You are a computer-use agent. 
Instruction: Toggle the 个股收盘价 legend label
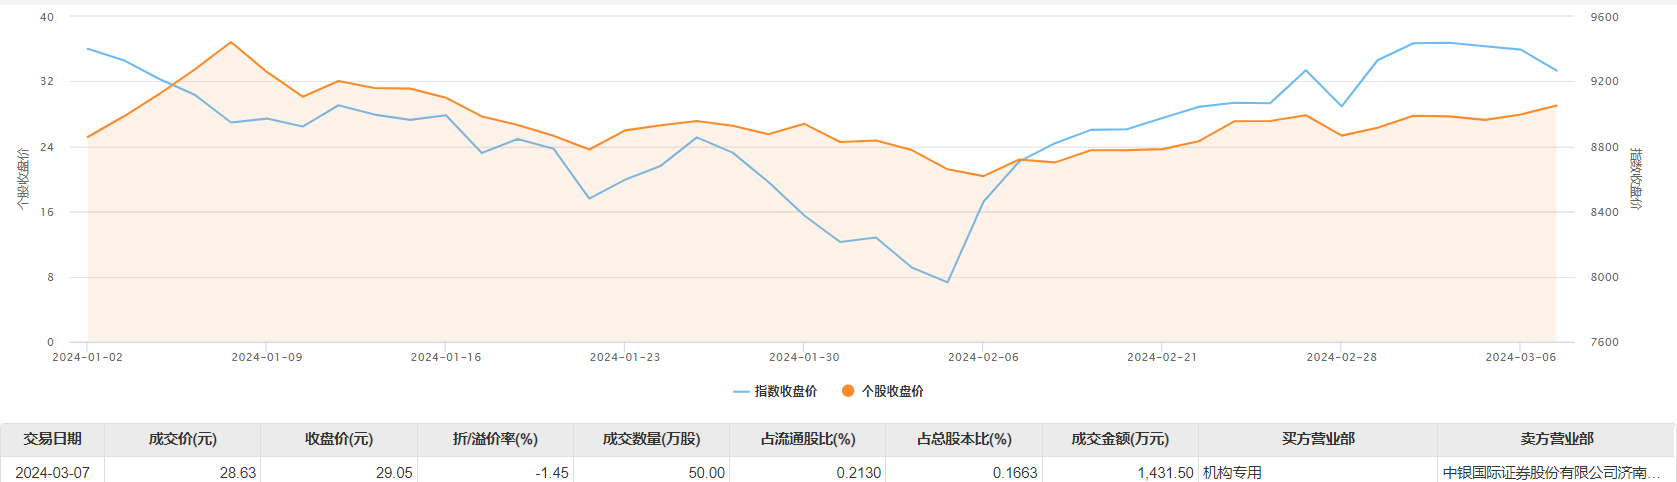coord(892,391)
